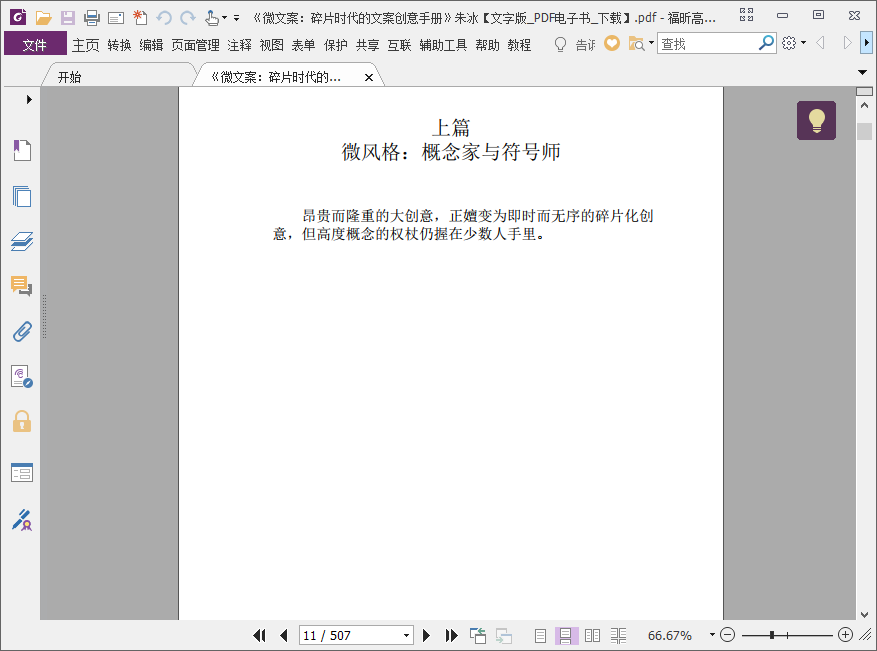Click the vertical scrollbar thumb
This screenshot has width=877, height=651.
pyautogui.click(x=864, y=131)
